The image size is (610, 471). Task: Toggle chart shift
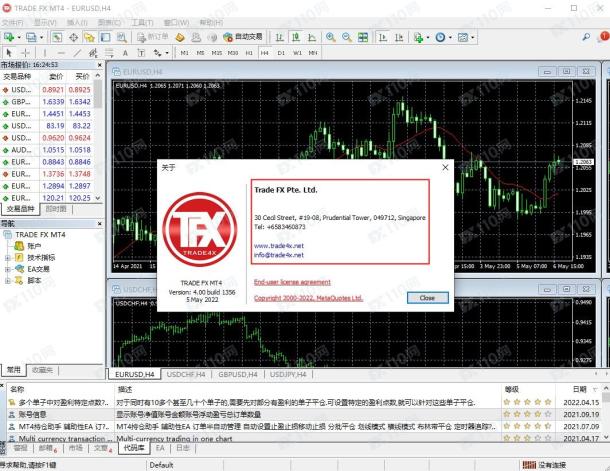[399, 37]
